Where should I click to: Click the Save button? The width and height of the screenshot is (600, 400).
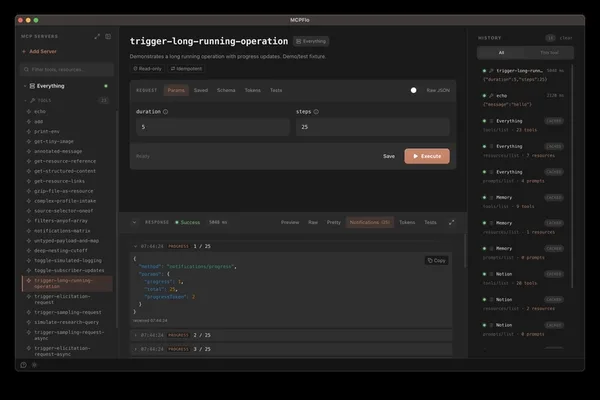[x=389, y=156]
